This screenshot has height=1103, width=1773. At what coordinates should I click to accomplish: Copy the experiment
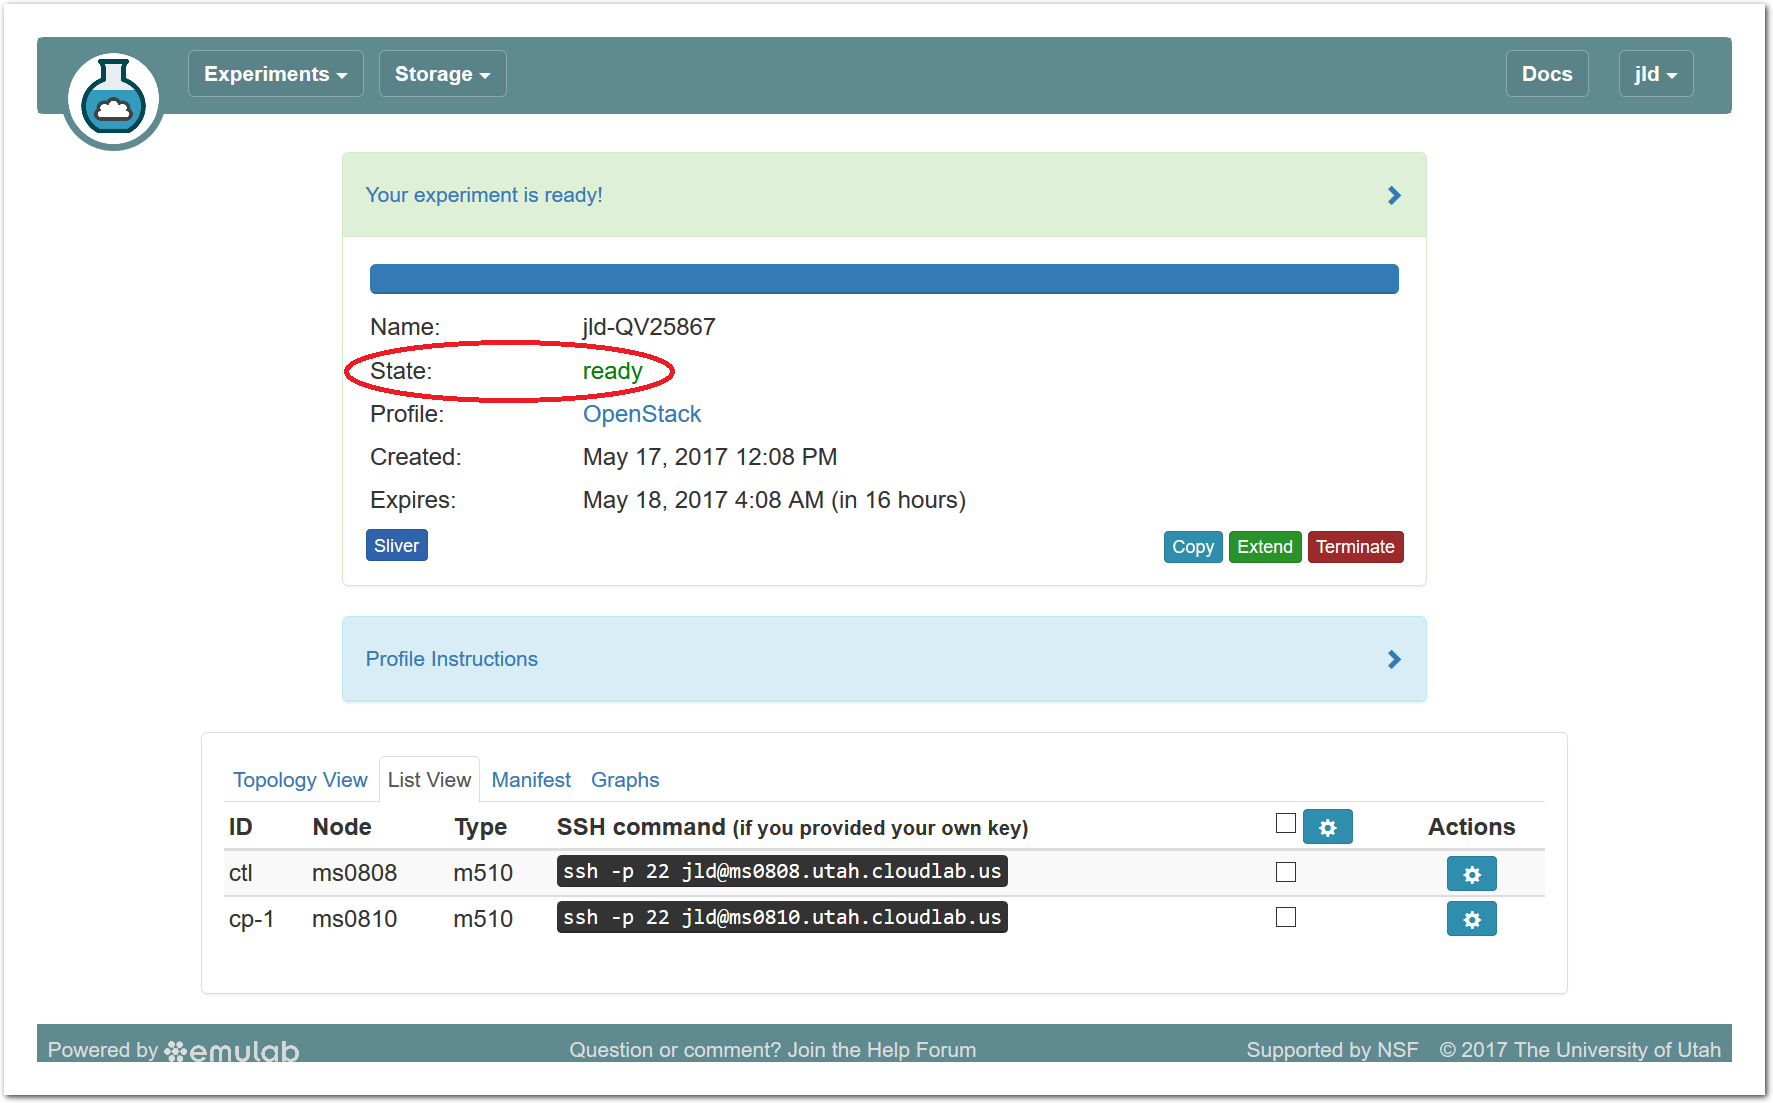1193,547
